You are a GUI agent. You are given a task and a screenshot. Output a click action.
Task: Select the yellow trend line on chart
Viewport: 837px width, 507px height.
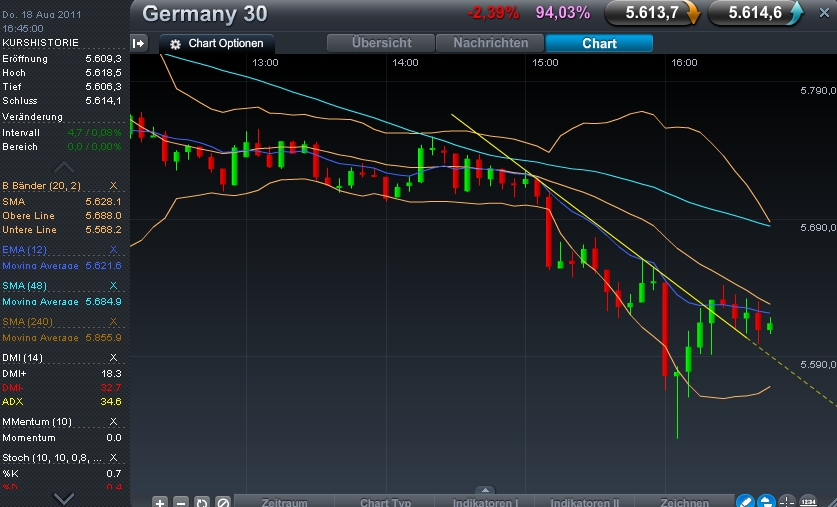598,226
